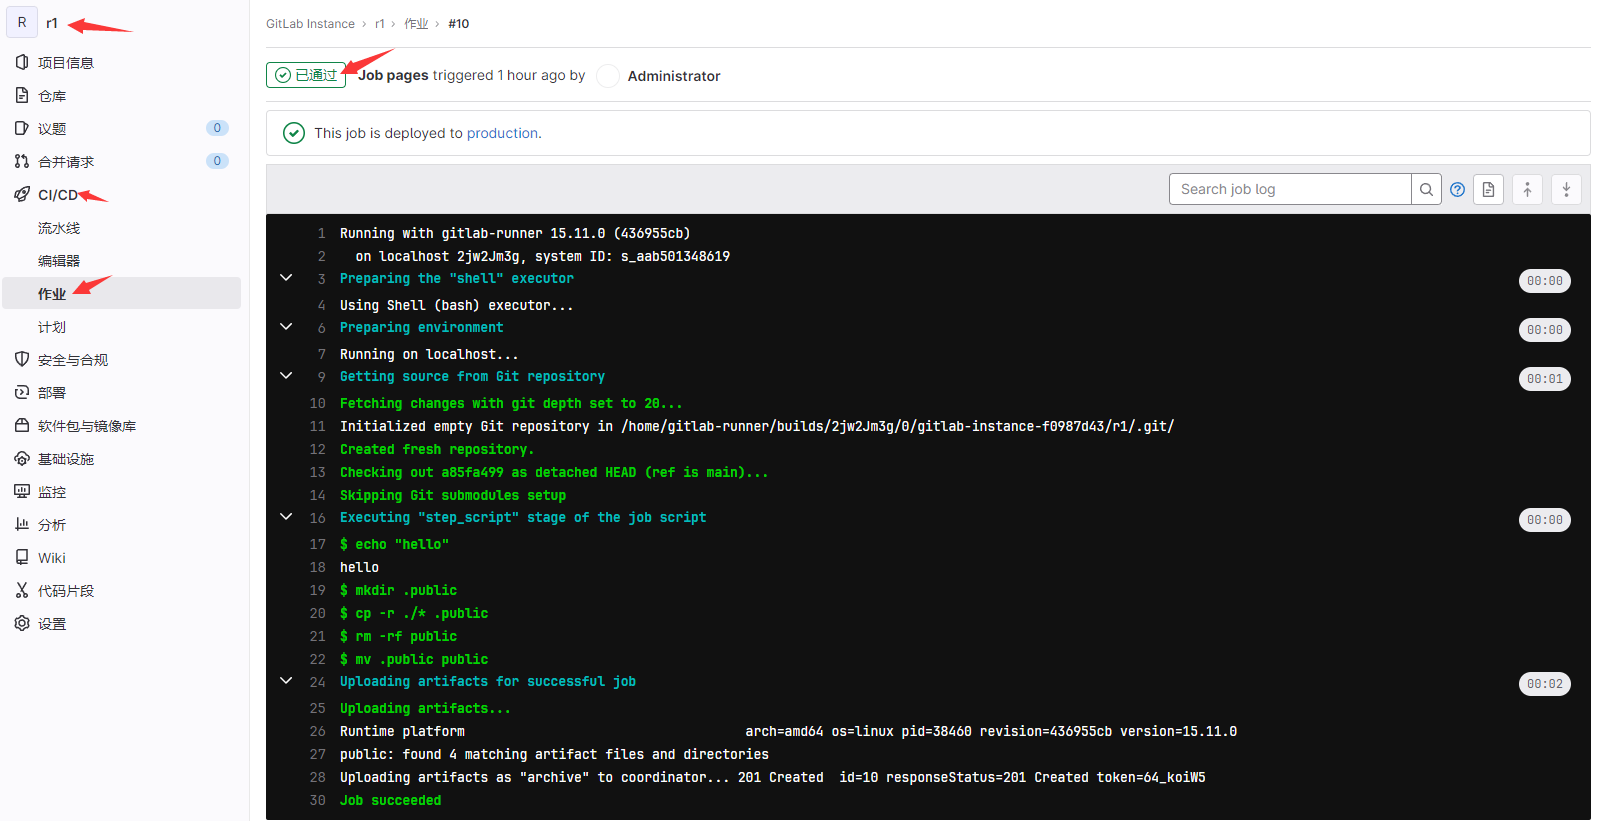Open 流水线 pipelines page
The width and height of the screenshot is (1607, 821).
(59, 228)
